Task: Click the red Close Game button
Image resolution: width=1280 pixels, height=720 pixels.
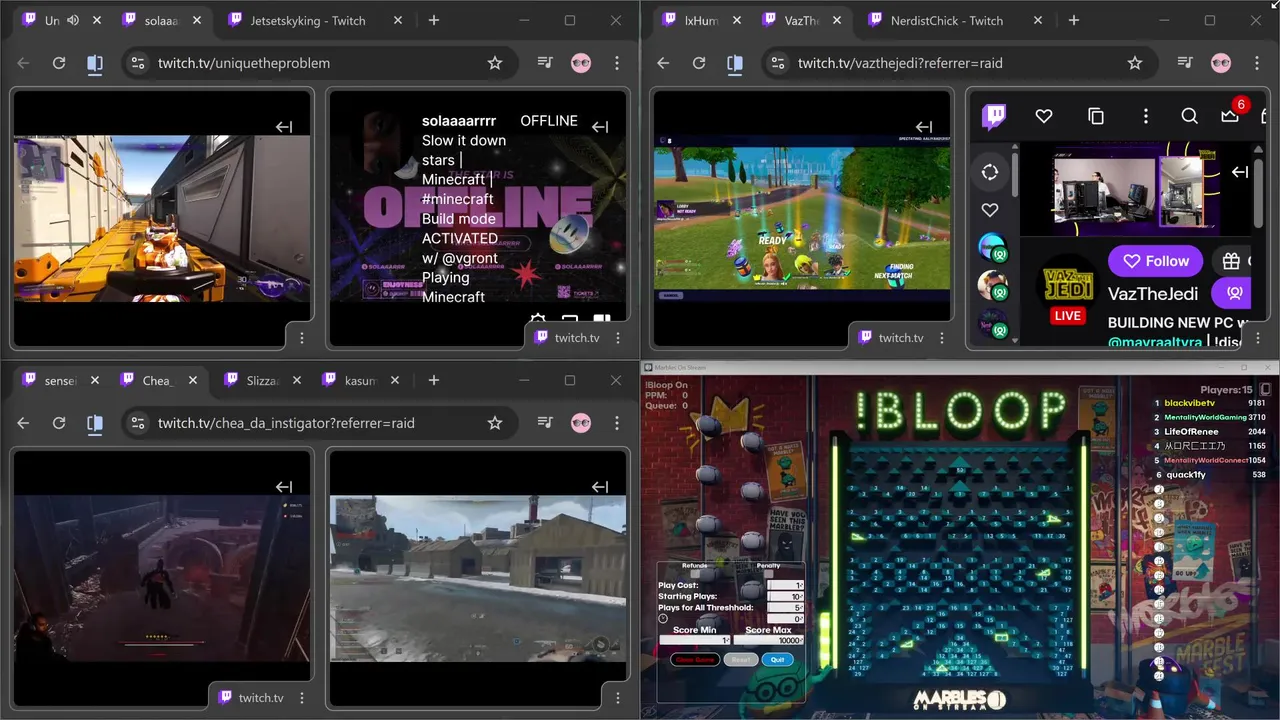Action: point(694,660)
